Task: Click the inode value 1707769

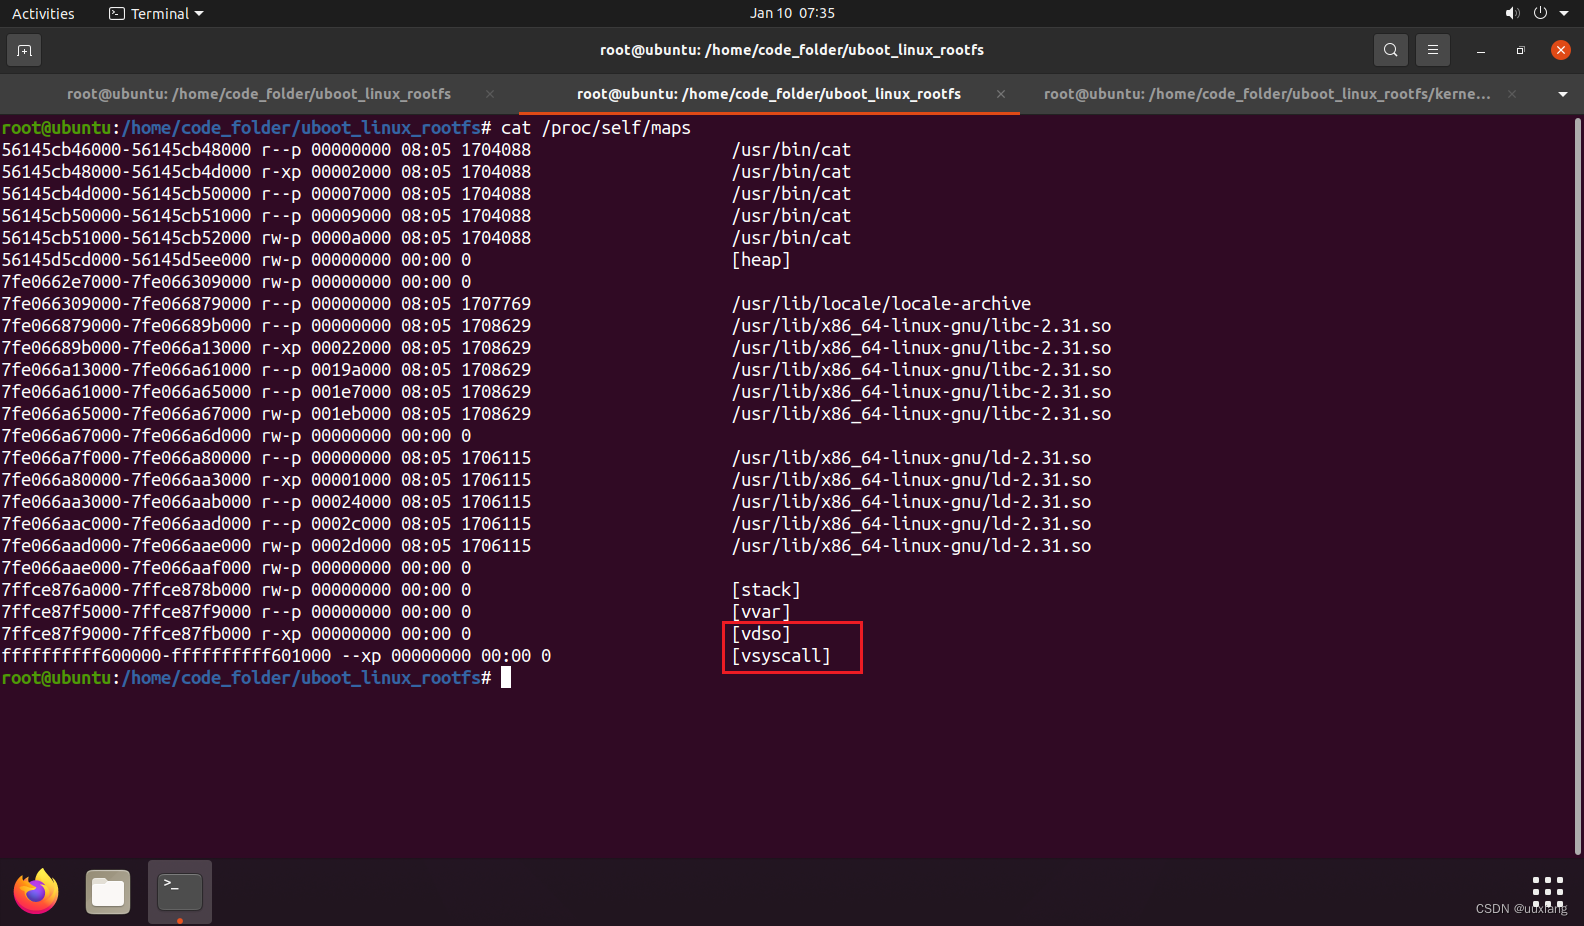Action: click(x=496, y=304)
